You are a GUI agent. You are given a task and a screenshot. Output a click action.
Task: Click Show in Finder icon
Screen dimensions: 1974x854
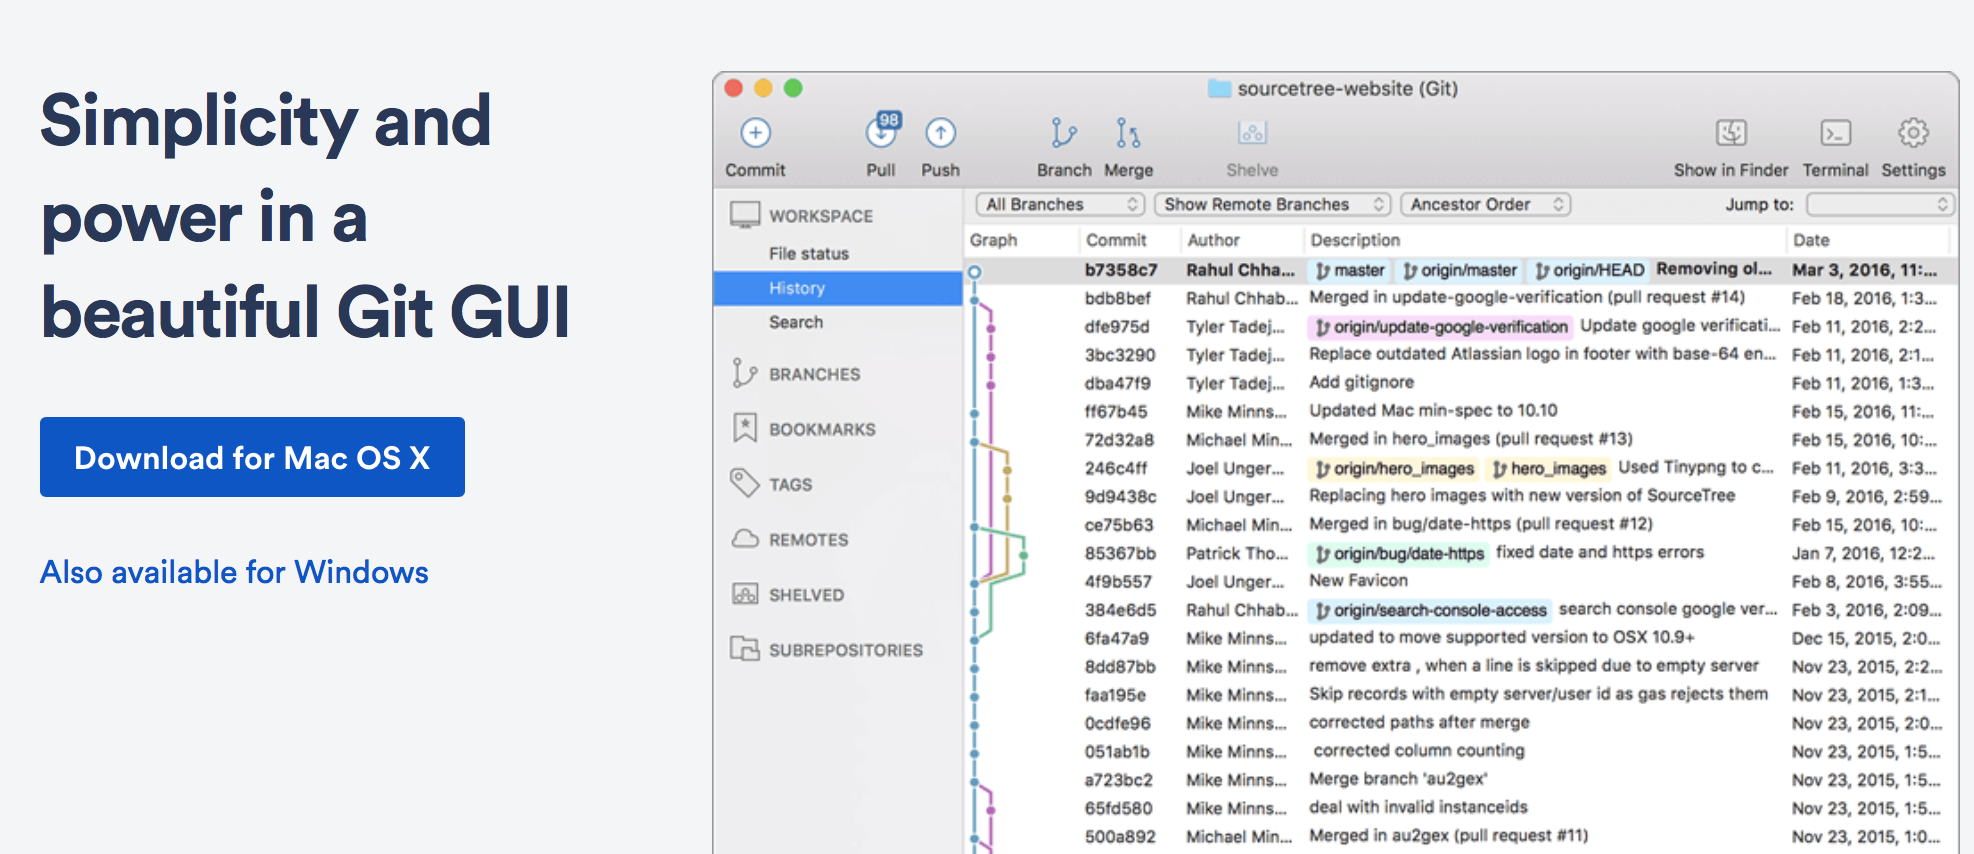(1731, 132)
